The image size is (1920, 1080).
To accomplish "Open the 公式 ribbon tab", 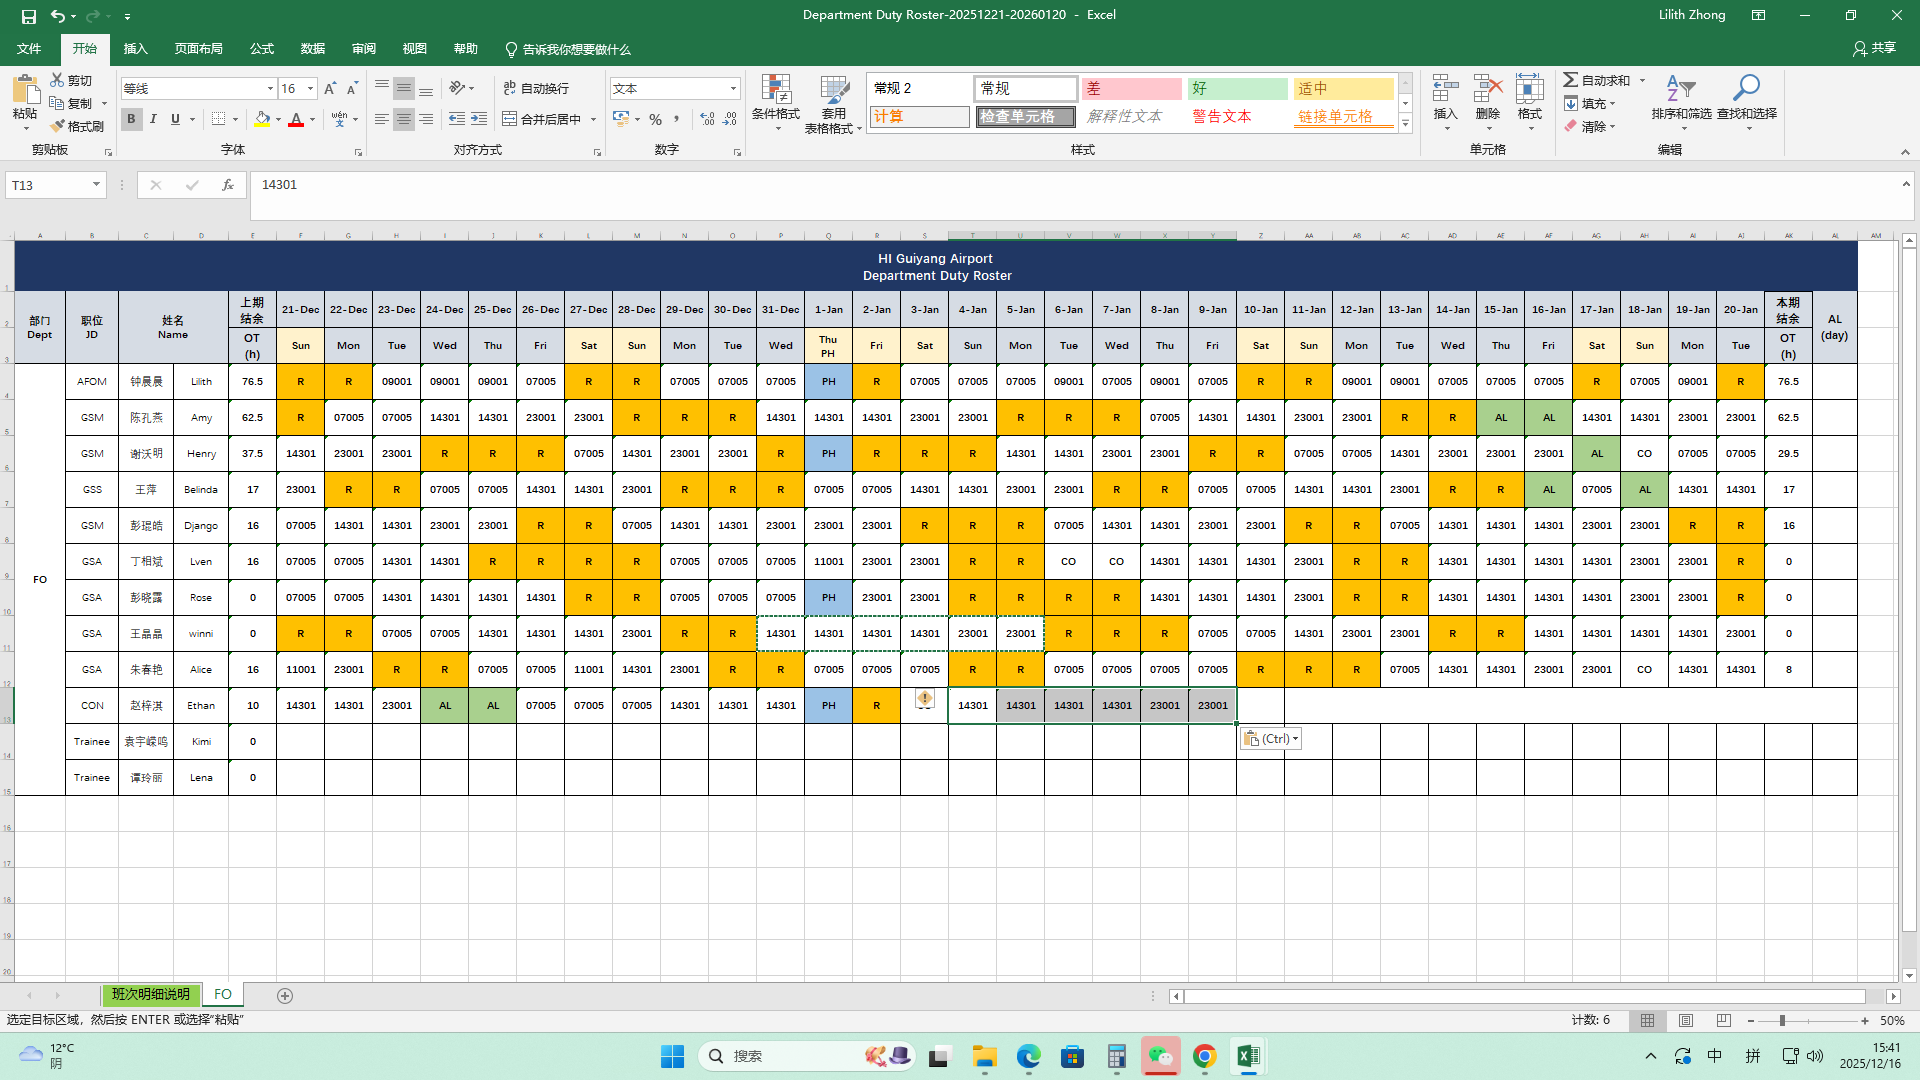I will coord(262,49).
